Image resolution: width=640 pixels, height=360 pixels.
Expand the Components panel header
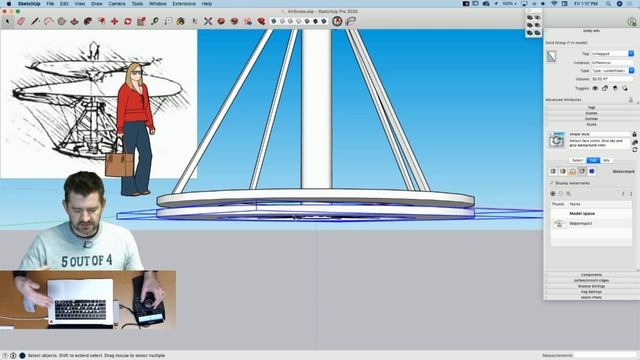point(591,275)
